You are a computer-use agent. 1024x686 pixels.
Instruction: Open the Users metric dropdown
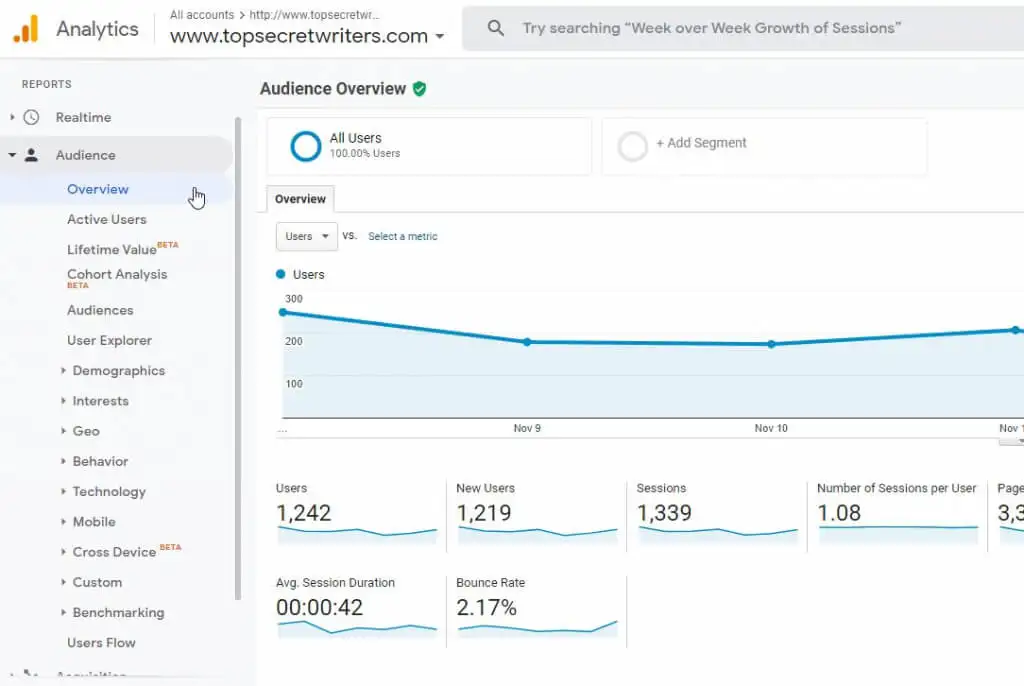click(307, 237)
